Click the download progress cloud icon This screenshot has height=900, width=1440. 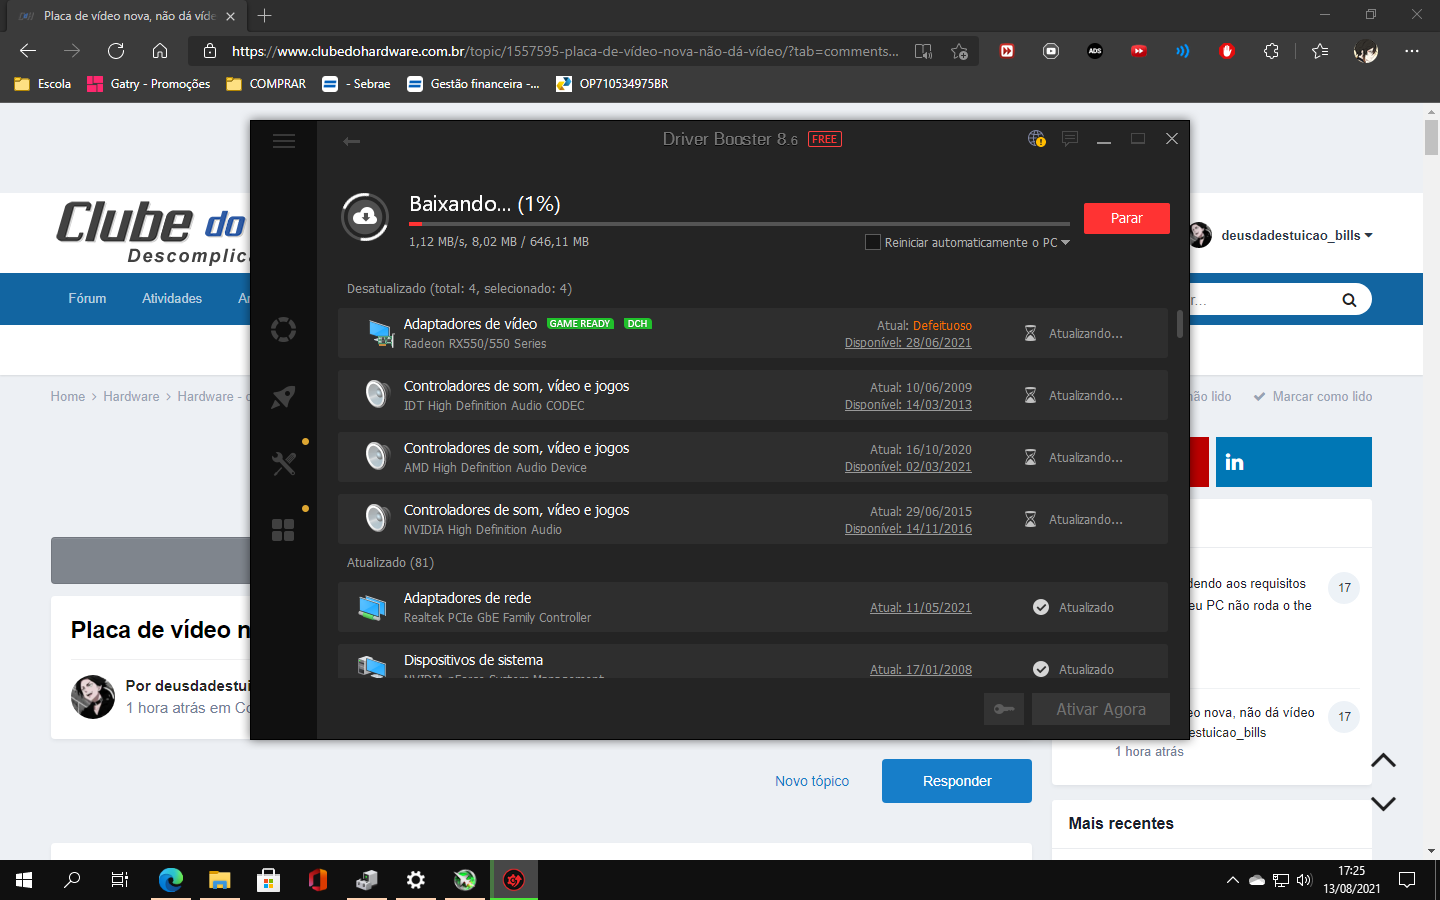[365, 217]
